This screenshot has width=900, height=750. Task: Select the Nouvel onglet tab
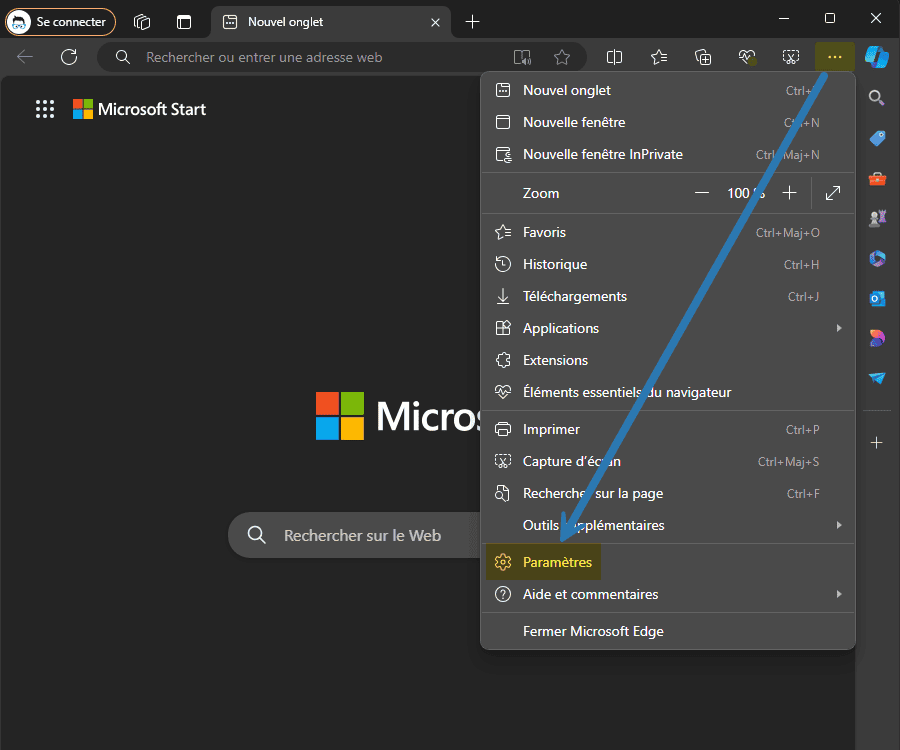pos(330,22)
